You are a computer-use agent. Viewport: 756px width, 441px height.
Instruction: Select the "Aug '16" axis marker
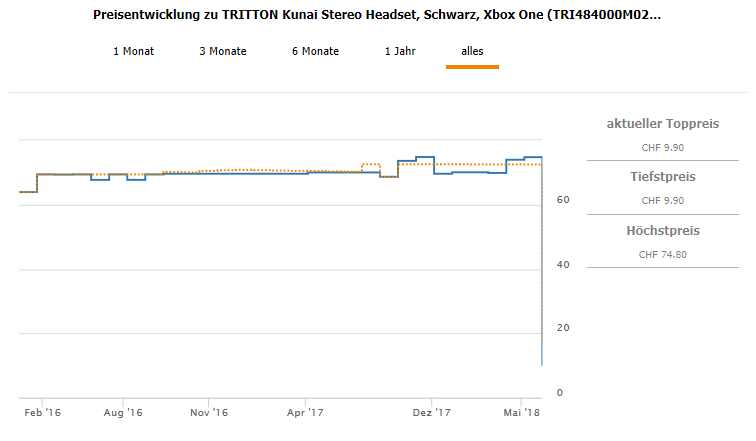click(123, 412)
